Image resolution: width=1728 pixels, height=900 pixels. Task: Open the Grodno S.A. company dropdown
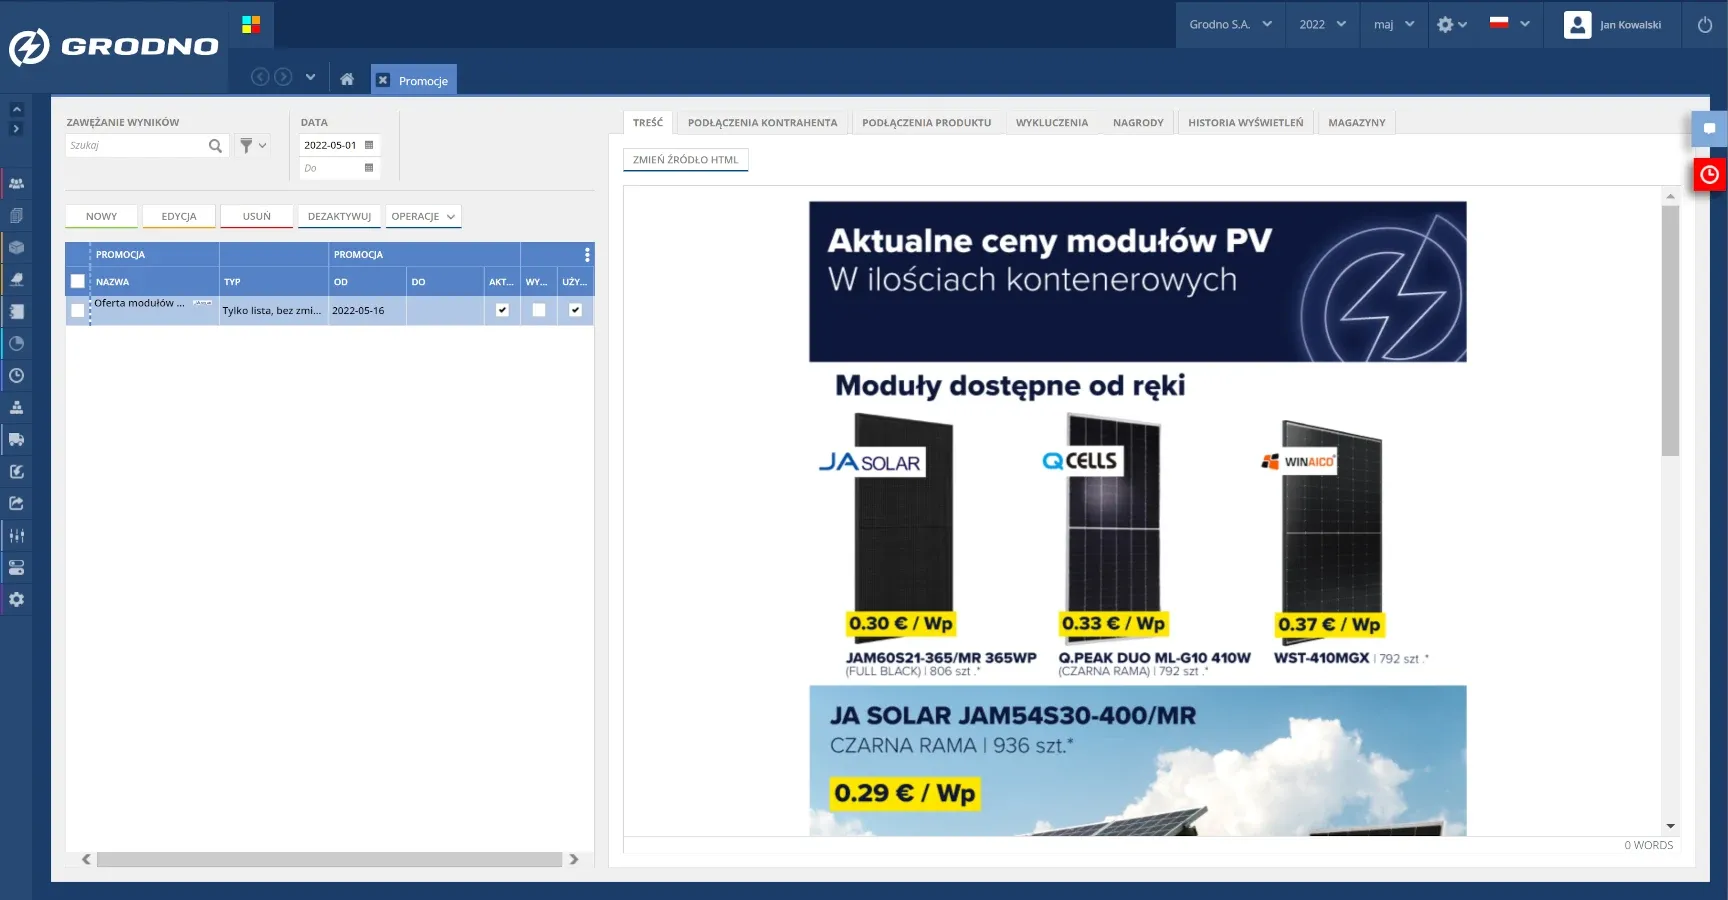click(x=1230, y=25)
